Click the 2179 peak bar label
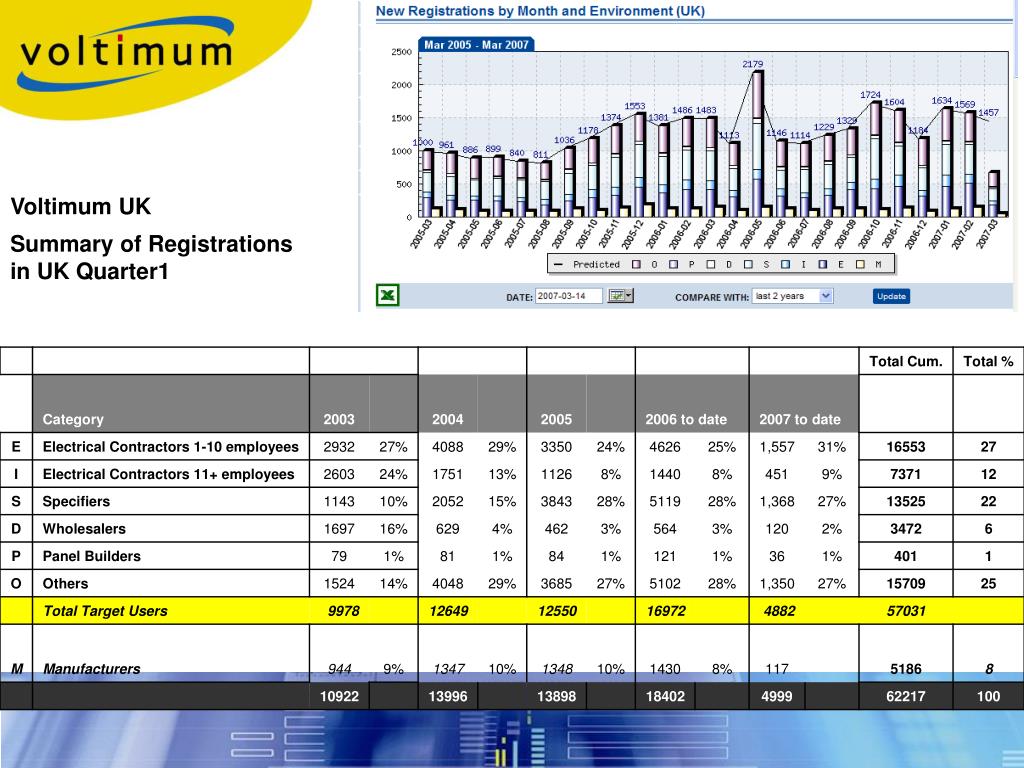Image resolution: width=1024 pixels, height=768 pixels. pos(753,64)
